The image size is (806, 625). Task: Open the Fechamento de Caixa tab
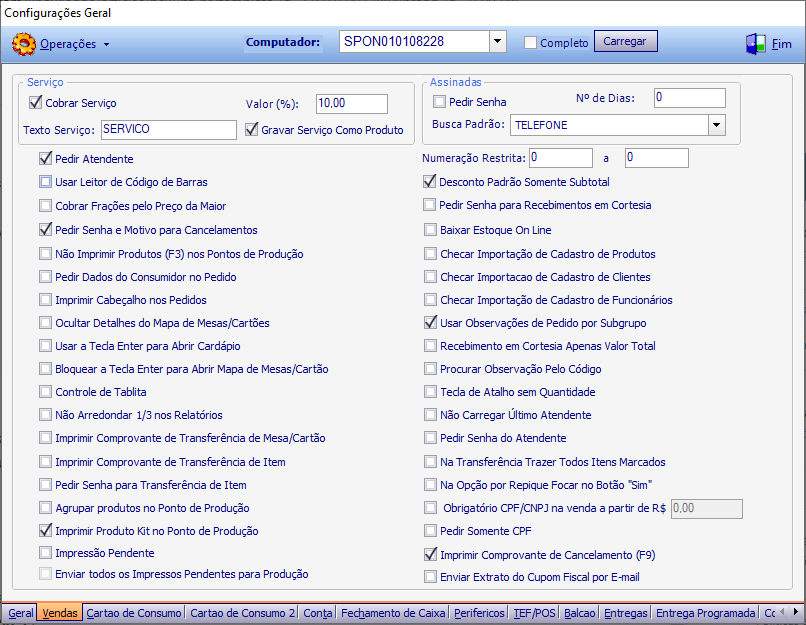[393, 613]
